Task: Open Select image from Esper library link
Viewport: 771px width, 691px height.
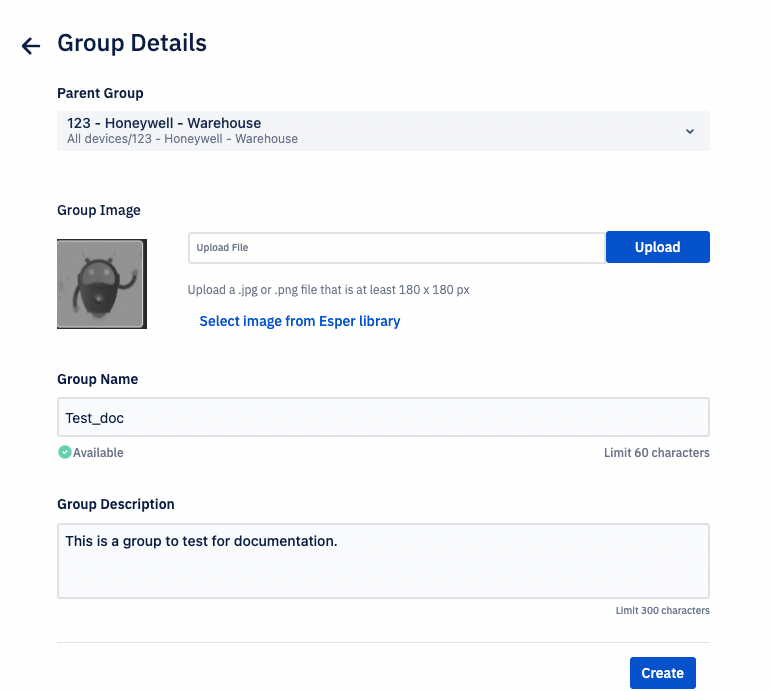Action: [299, 321]
